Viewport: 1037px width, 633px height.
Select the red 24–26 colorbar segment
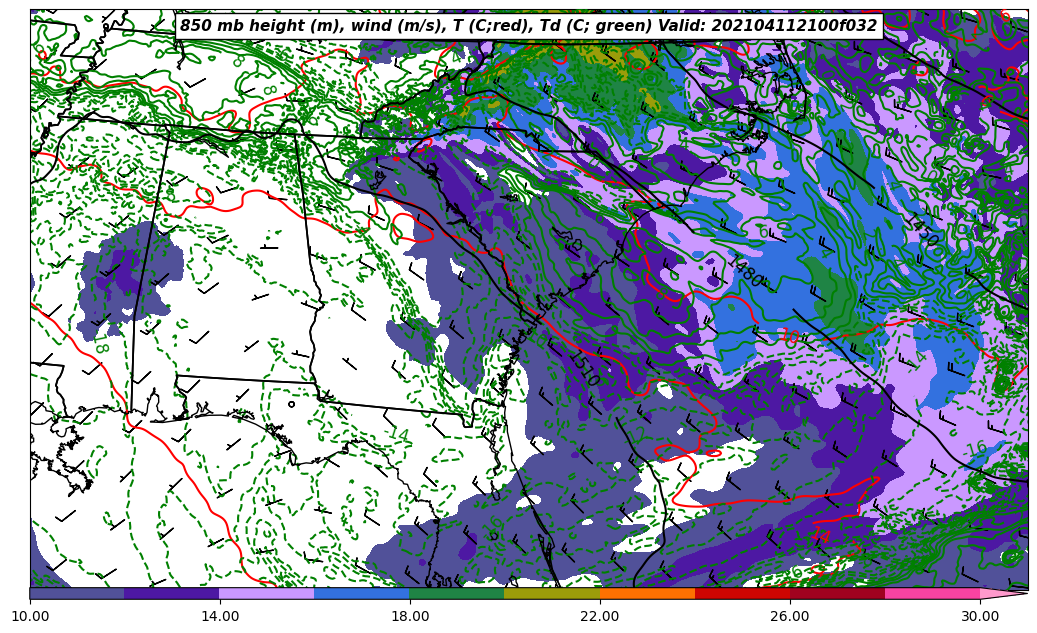(x=742, y=593)
